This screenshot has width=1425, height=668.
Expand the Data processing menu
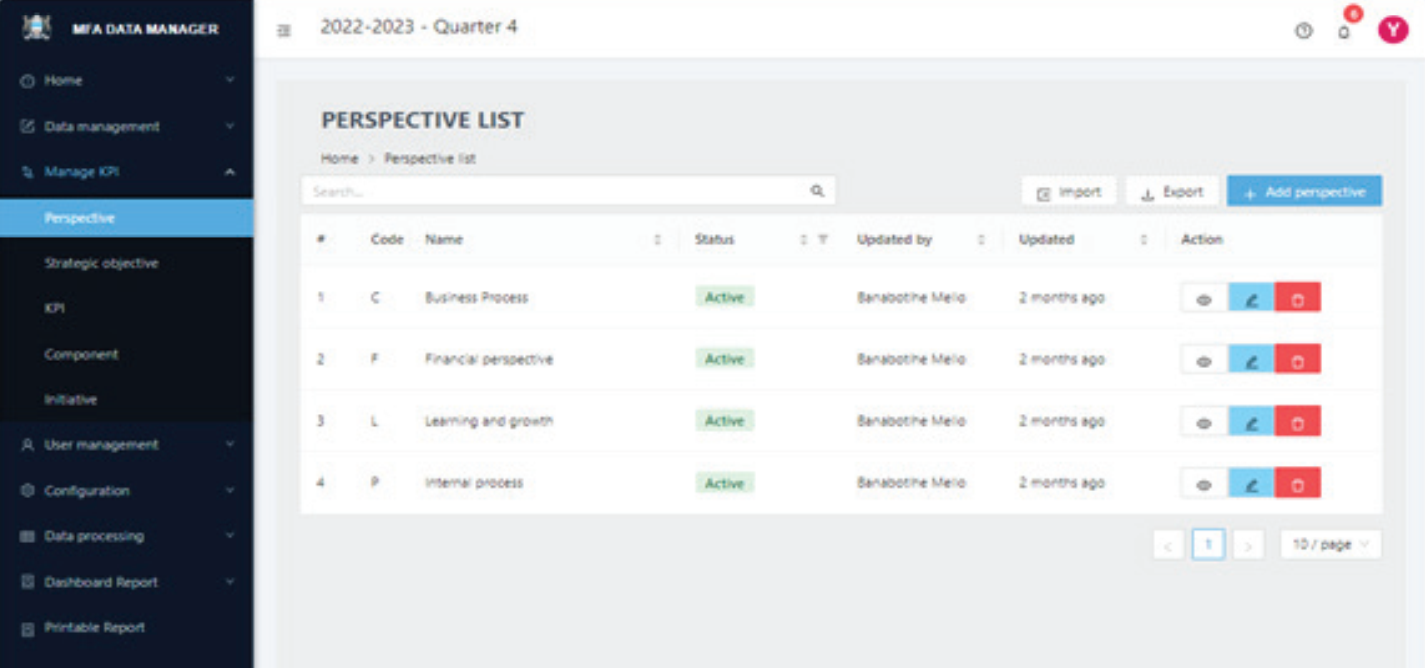tap(127, 536)
